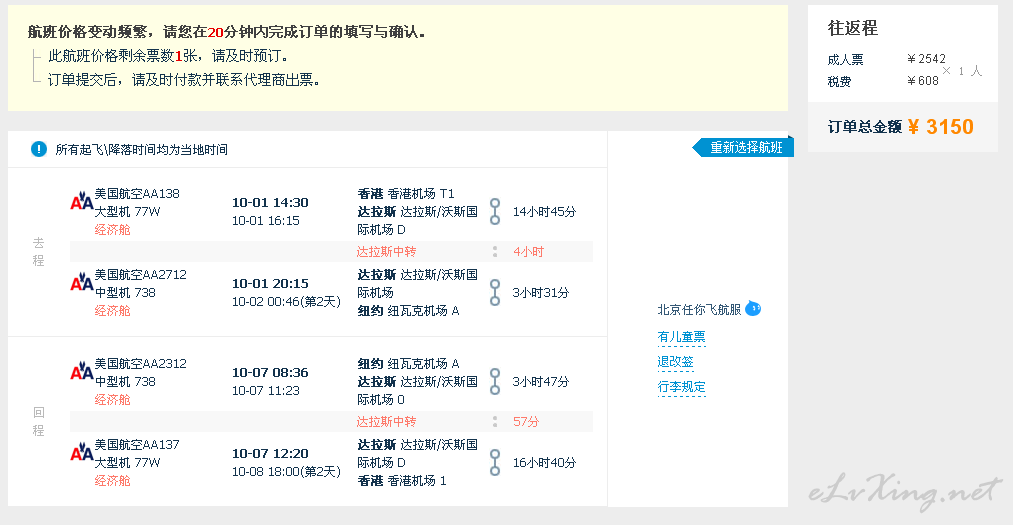Select the 回程 return section label

(x=39, y=421)
